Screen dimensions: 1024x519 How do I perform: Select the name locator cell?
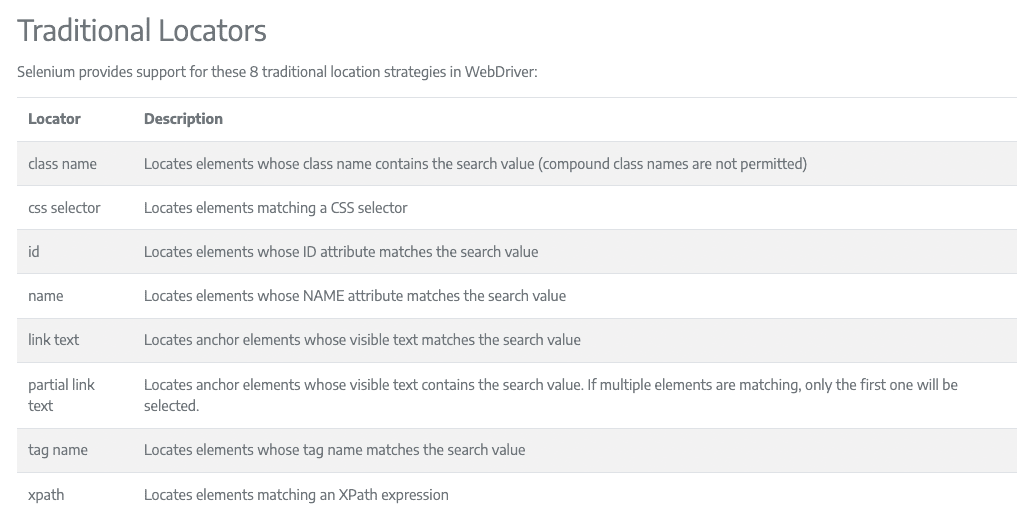tap(46, 296)
